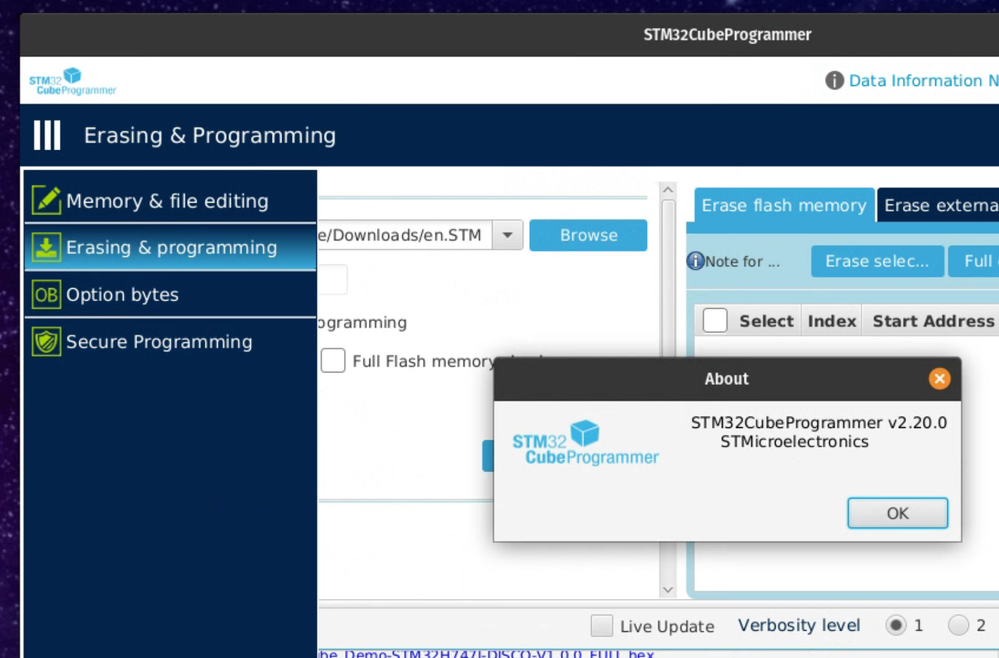Click the scrollbar up arrow
Image resolution: width=999 pixels, height=658 pixels.
point(667,189)
